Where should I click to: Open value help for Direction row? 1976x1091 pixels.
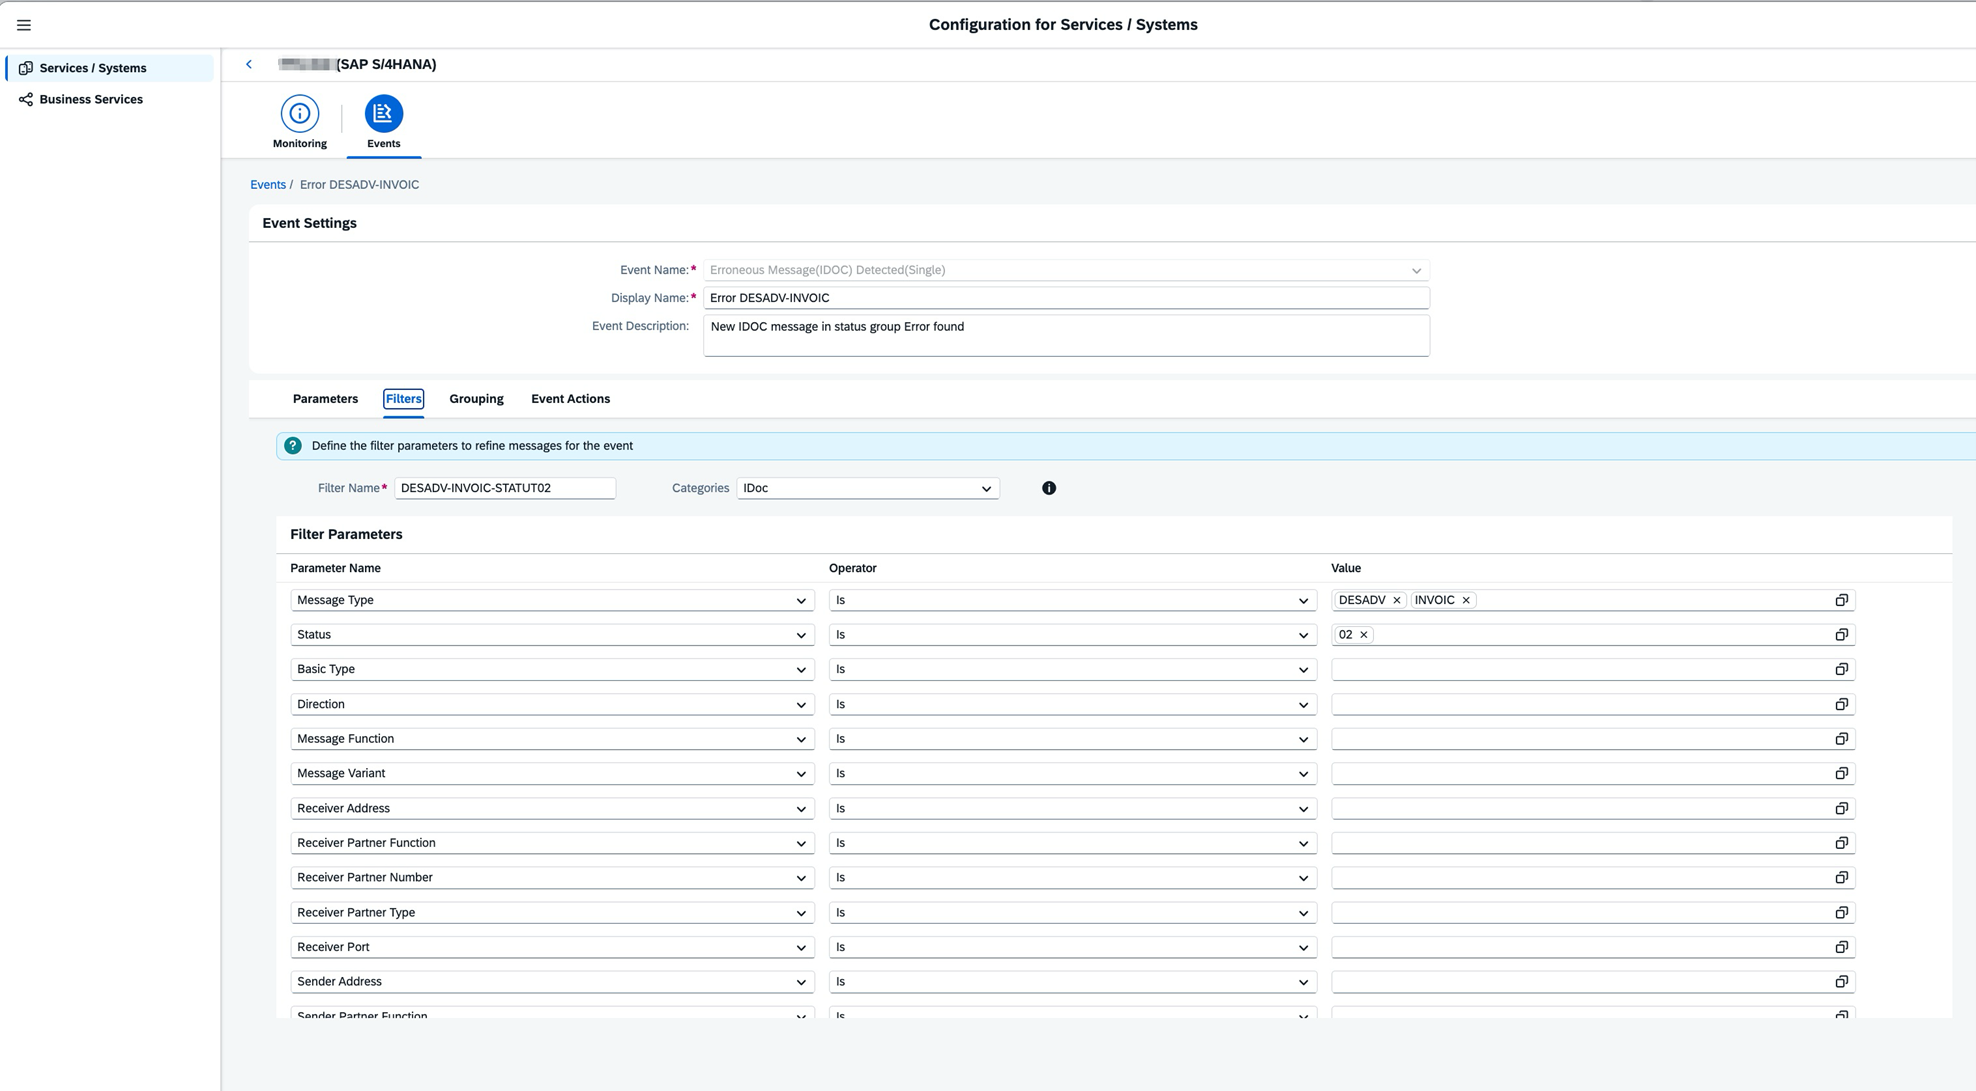click(1841, 704)
